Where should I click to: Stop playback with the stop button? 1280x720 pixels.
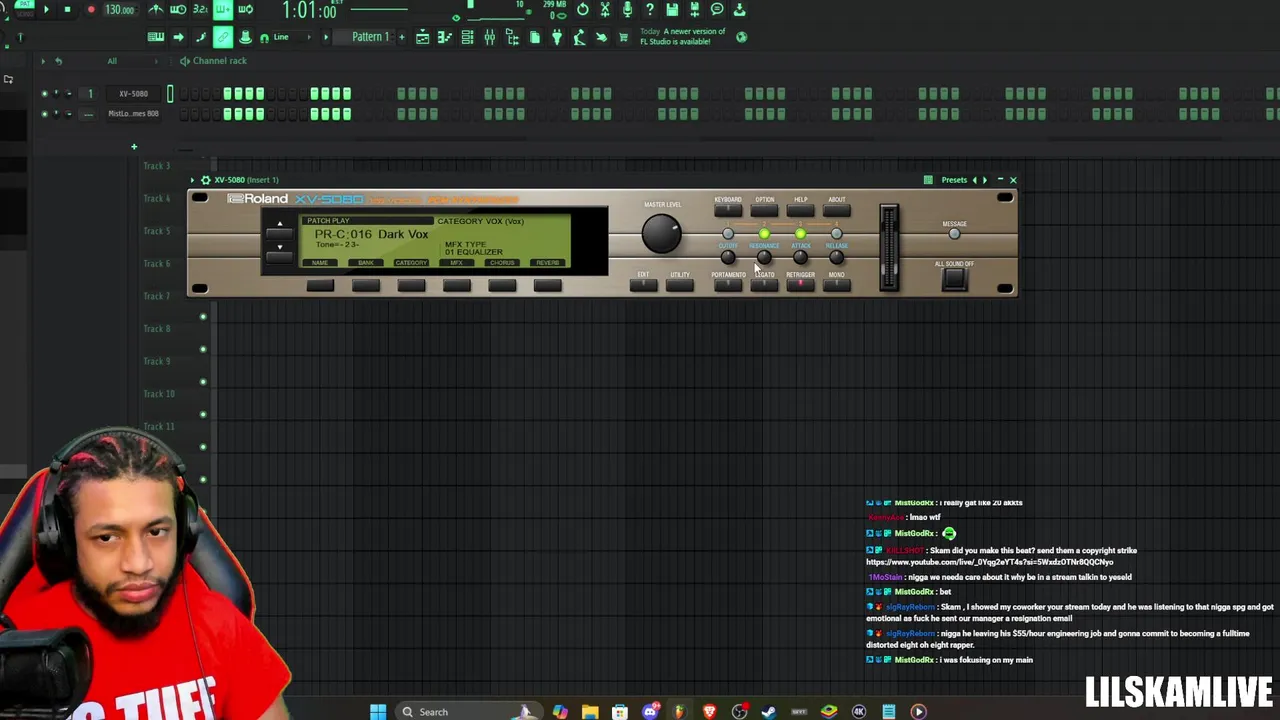coord(67,10)
